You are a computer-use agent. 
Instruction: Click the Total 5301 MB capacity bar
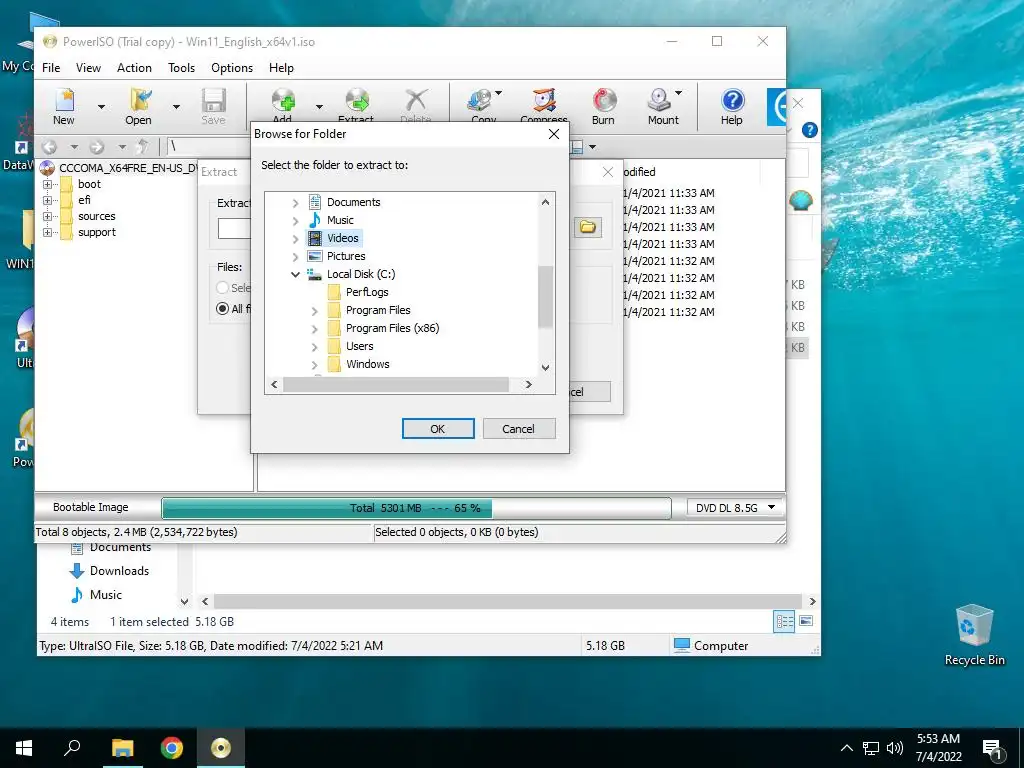click(416, 508)
